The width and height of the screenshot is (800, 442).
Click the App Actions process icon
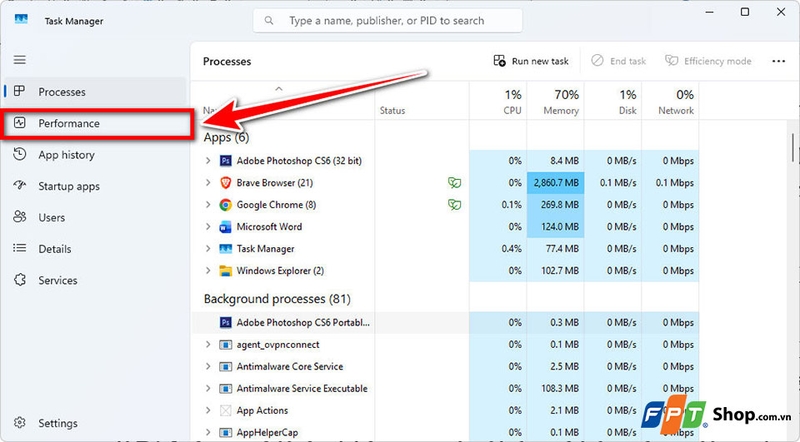[x=226, y=410]
